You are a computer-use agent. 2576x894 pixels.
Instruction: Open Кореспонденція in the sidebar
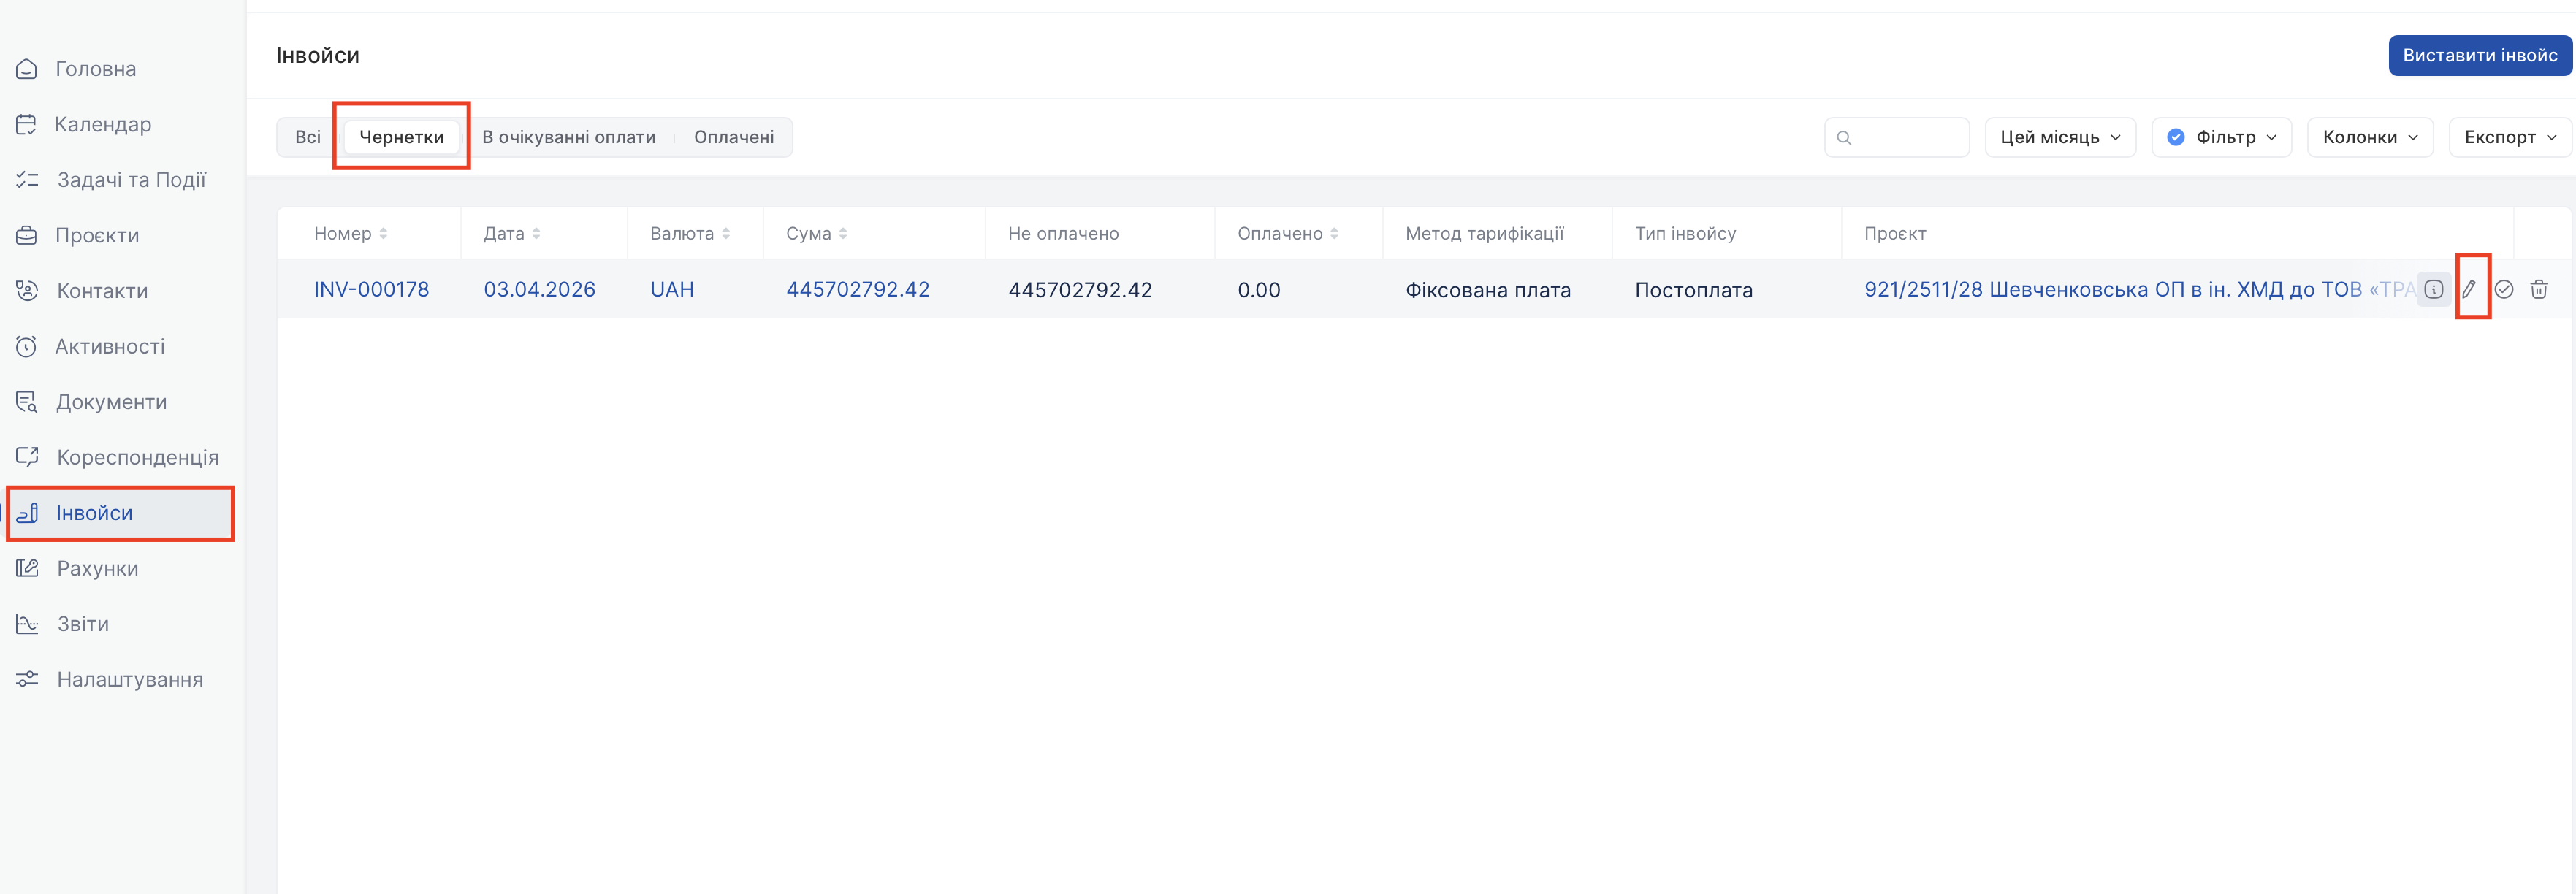point(137,458)
